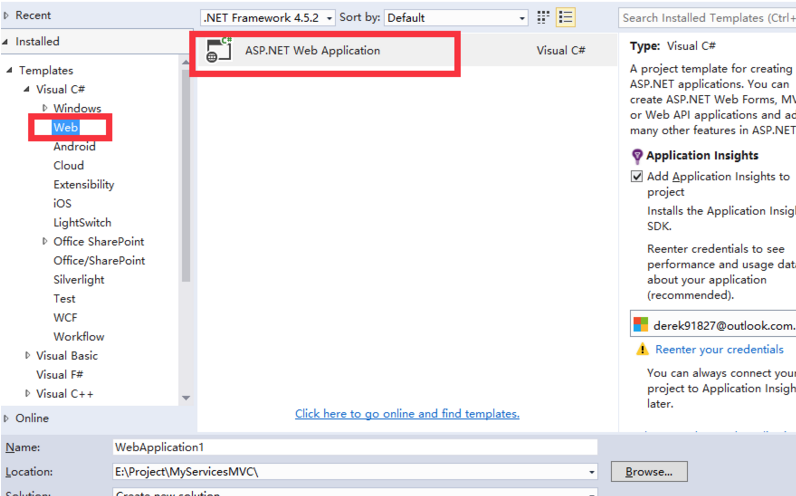Image resolution: width=796 pixels, height=496 pixels.
Task: Switch to medium icons list view
Action: (x=566, y=17)
